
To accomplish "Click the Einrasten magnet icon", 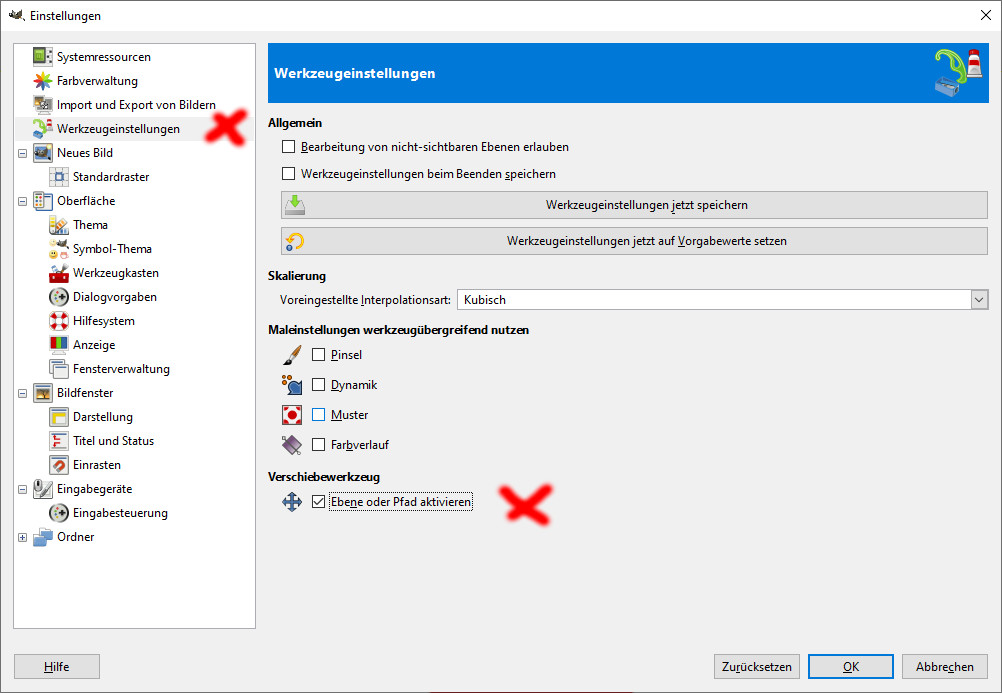I will [58, 465].
